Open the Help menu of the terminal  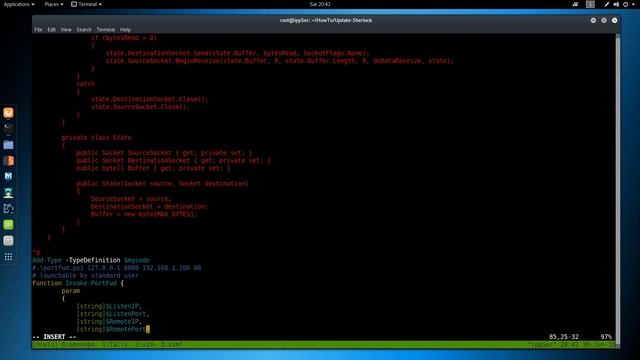tap(125, 29)
